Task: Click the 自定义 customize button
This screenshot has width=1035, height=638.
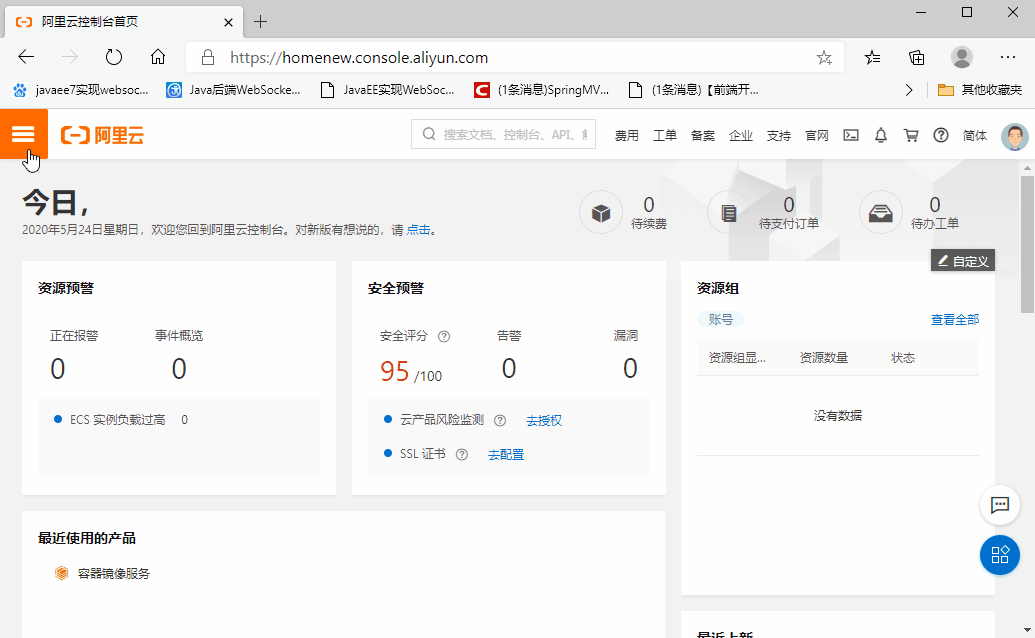Action: click(x=962, y=261)
